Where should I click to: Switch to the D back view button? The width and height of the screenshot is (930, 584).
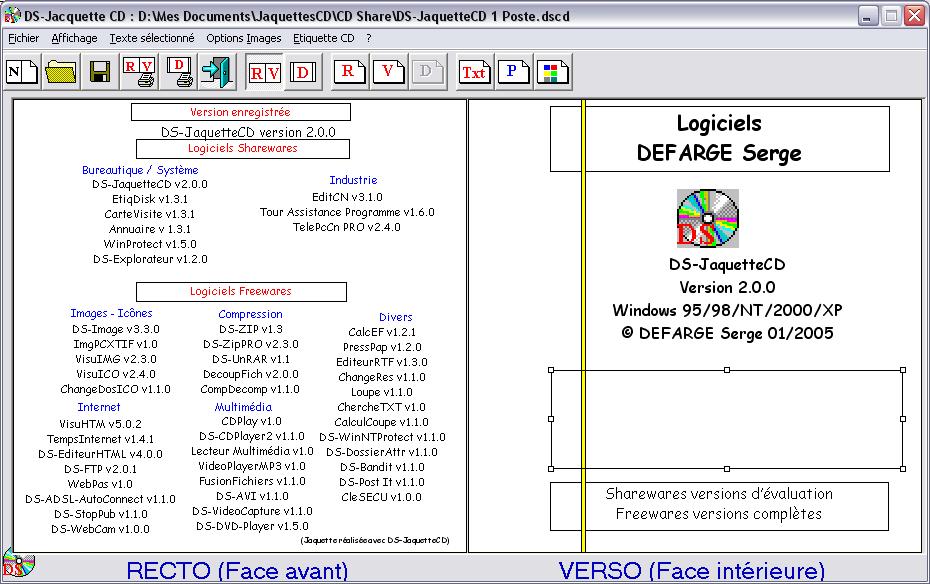pyautogui.click(x=303, y=72)
